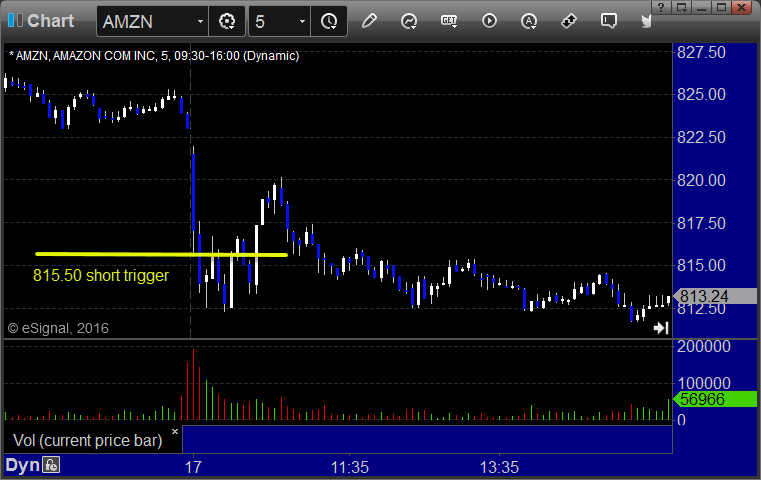Screen dimensions: 761x480
Task: Start bar replay play button
Action: click(x=489, y=21)
